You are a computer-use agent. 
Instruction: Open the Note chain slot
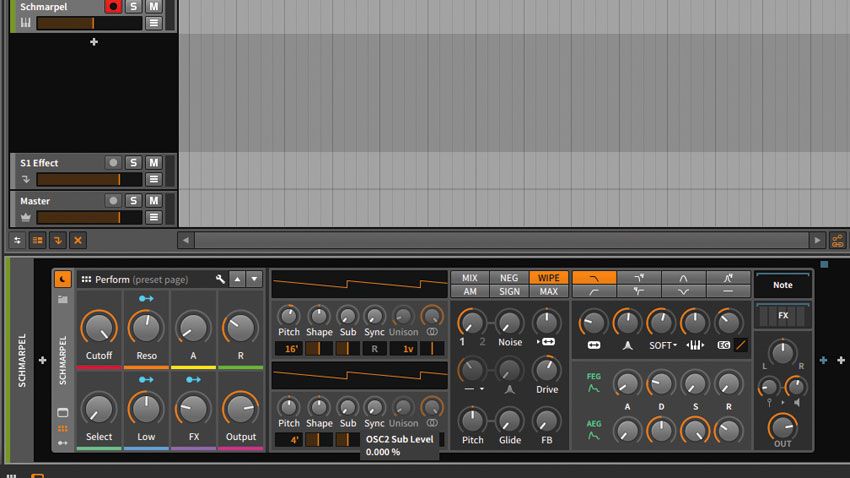click(783, 285)
